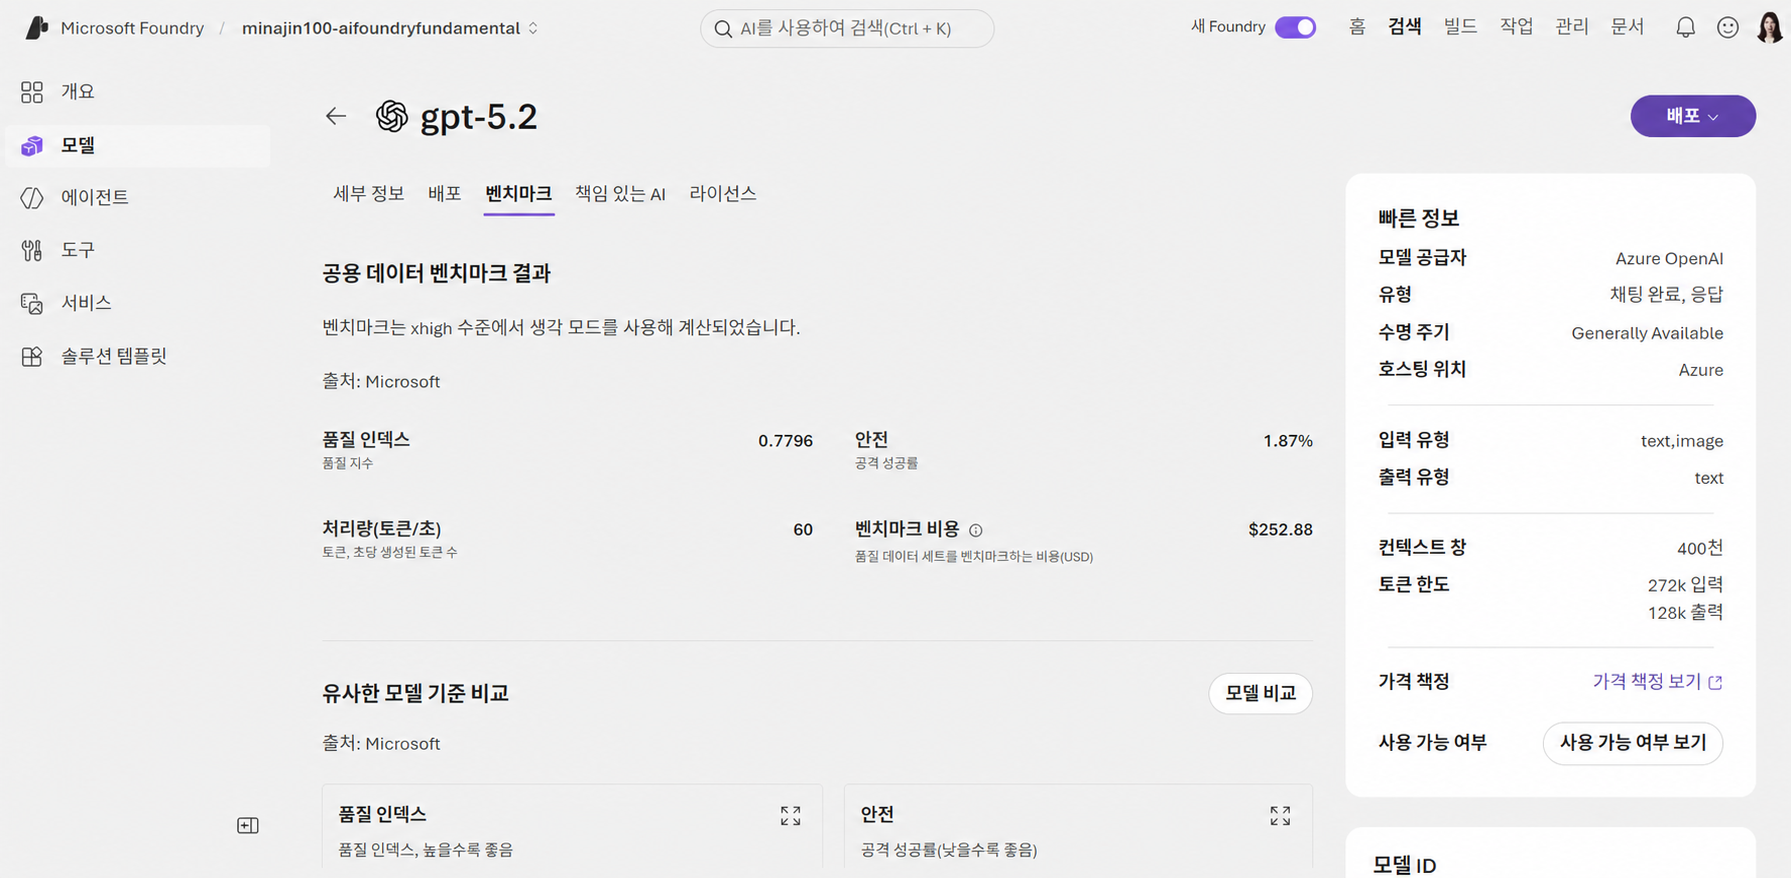Click the OpenAI logo next to gpt-5.2
The height and width of the screenshot is (878, 1791).
(392, 117)
